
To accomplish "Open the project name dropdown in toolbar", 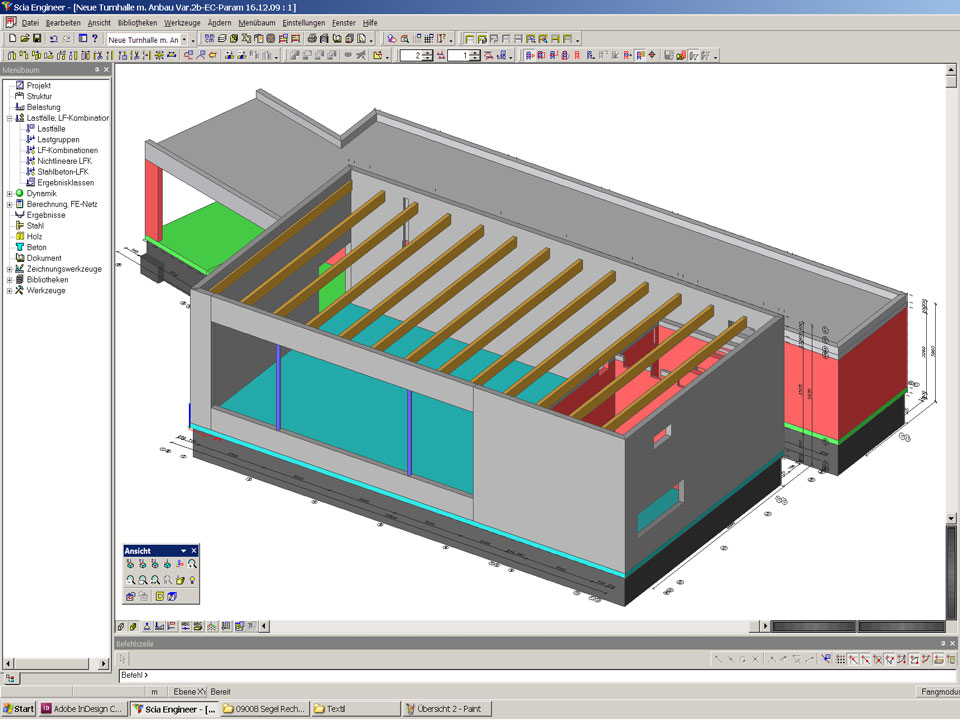I will (x=184, y=39).
